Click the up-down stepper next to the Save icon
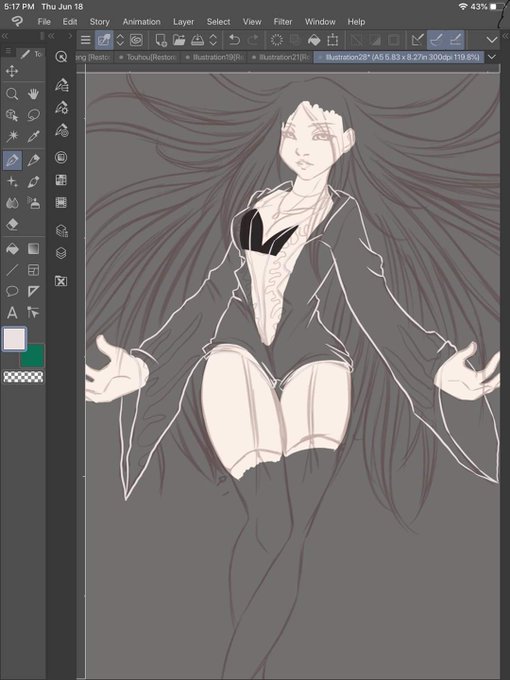Screen dimensions: 510x680 [x=213, y=40]
